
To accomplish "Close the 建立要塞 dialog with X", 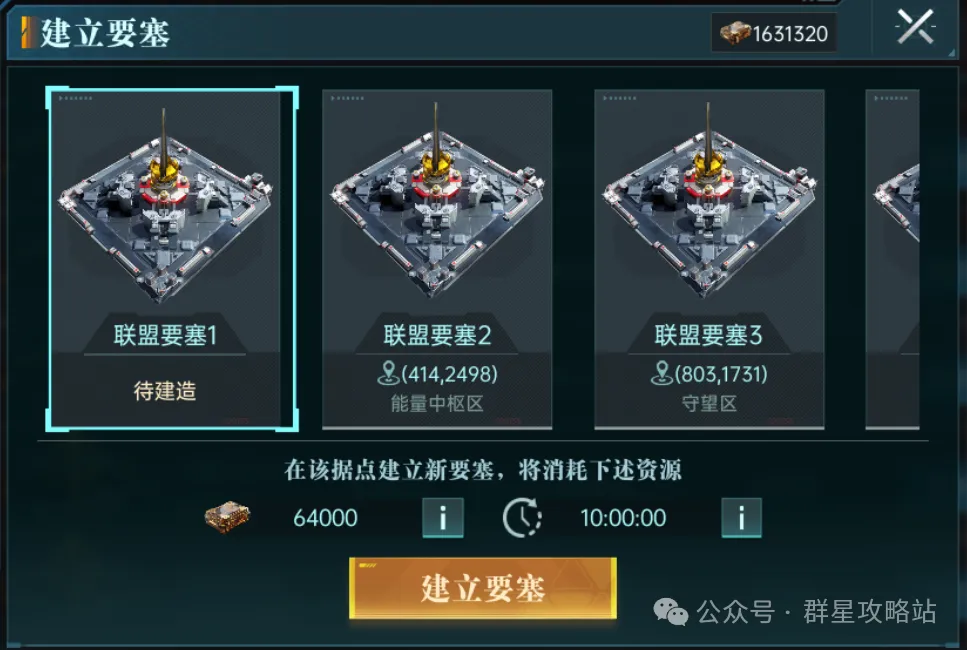I will tap(915, 27).
